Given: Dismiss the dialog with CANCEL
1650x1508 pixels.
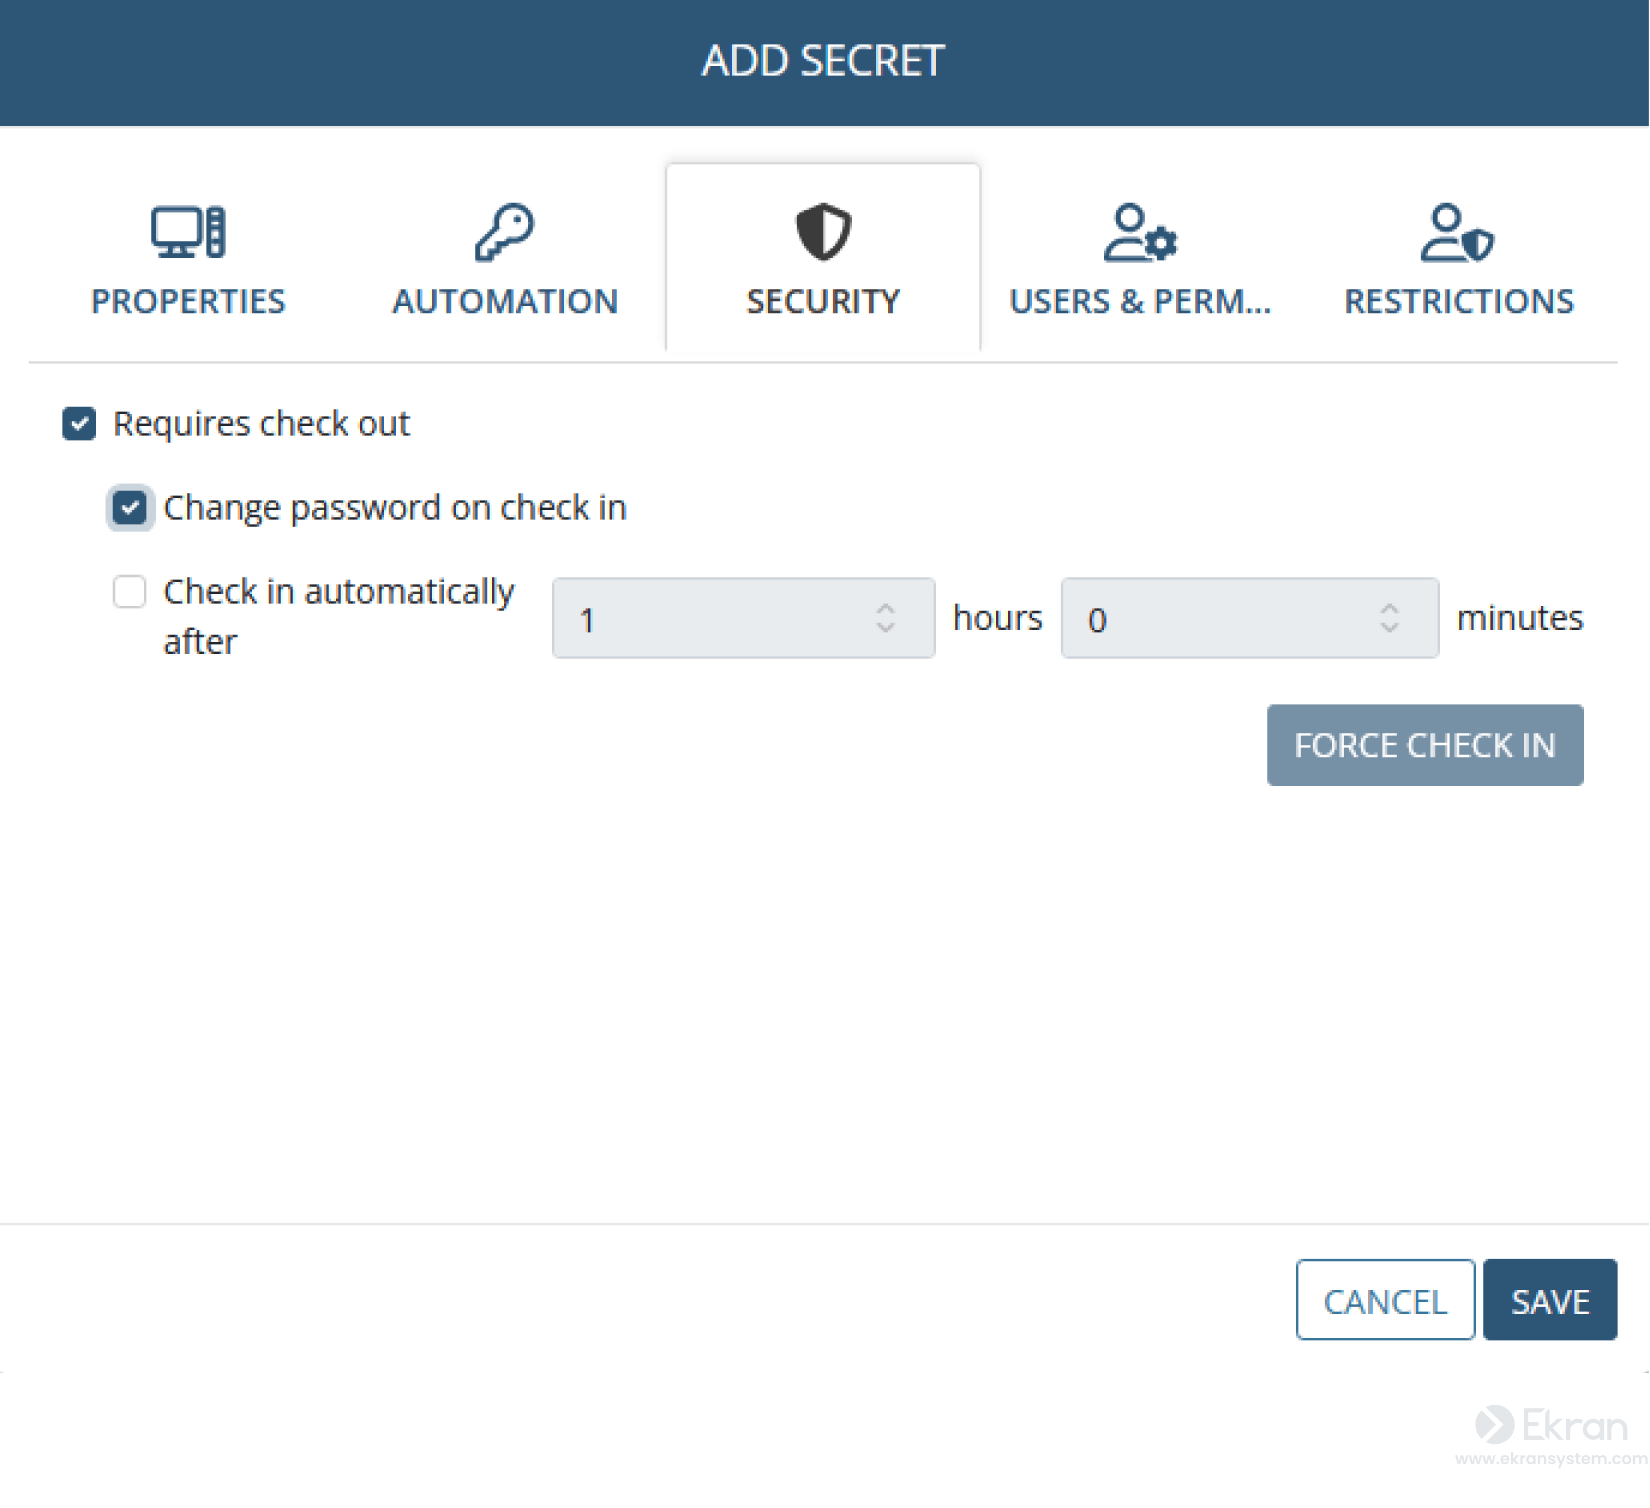Looking at the screenshot, I should [x=1385, y=1299].
